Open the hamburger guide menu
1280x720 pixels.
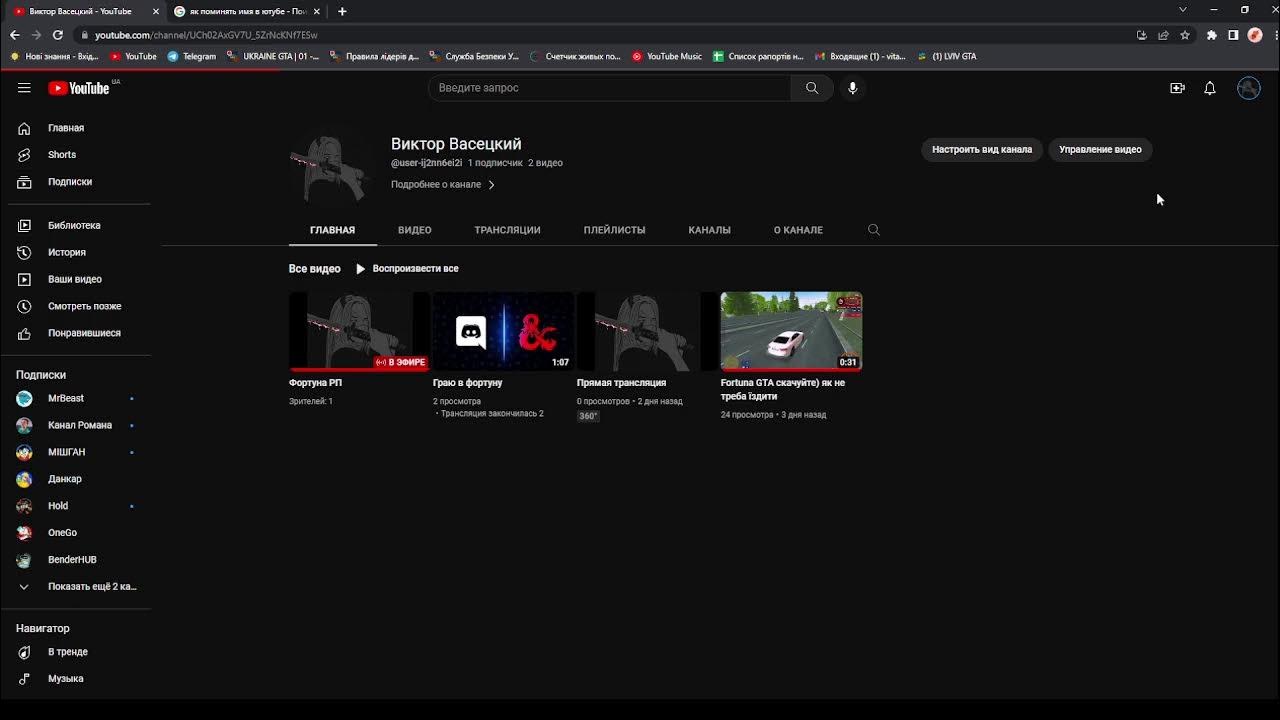click(x=24, y=88)
